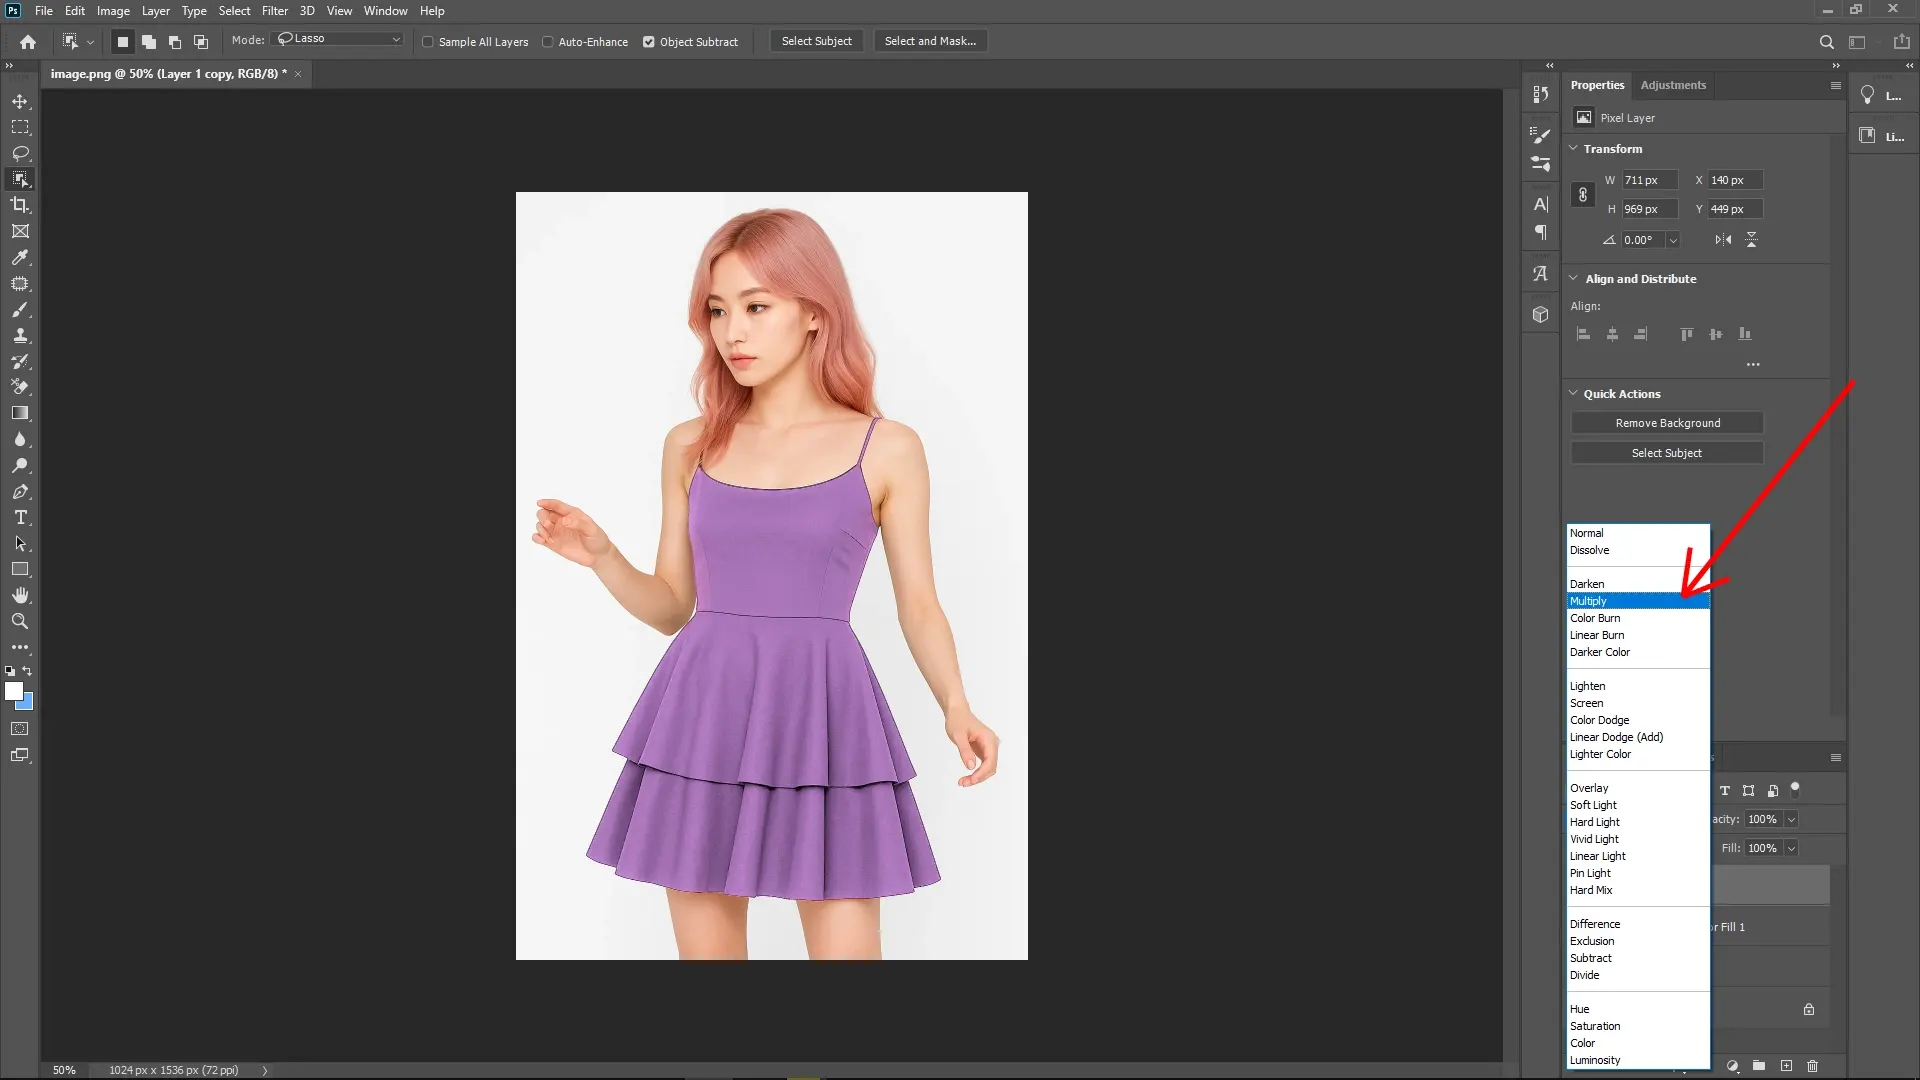
Task: Switch to the Adjustments tab
Action: pyautogui.click(x=1673, y=85)
